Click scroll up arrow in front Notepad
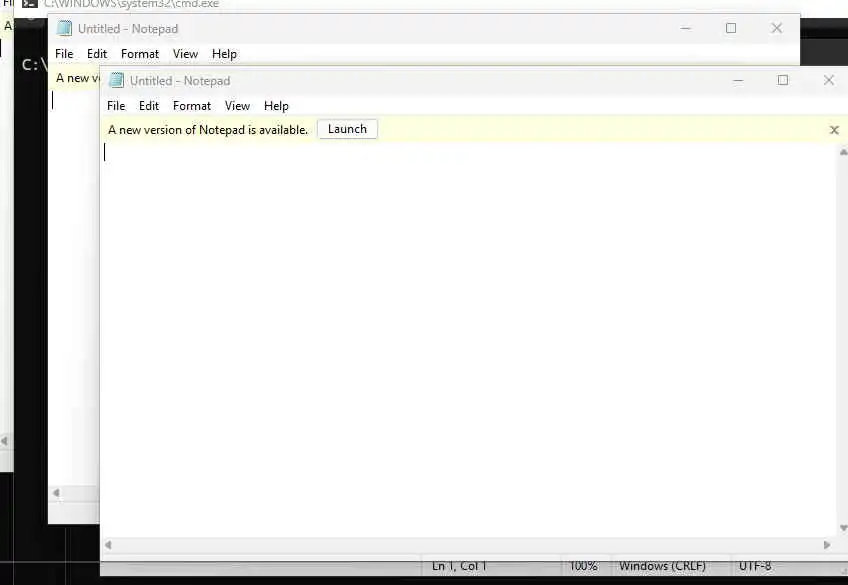This screenshot has height=585, width=848. coord(843,152)
